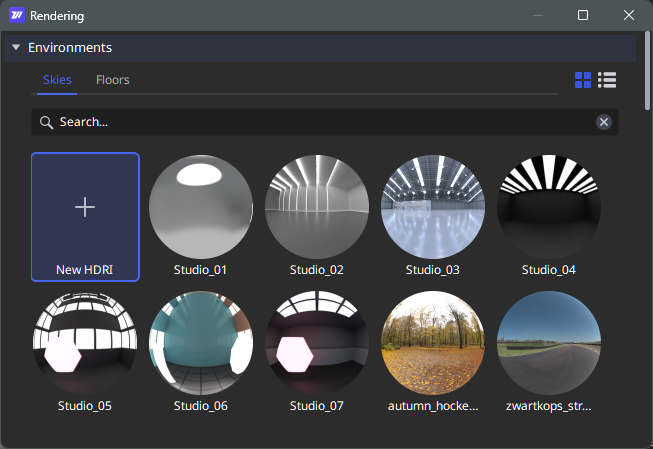The image size is (653, 449).
Task: Pick the Studio_05 HDRI thumbnail
Action: click(85, 344)
